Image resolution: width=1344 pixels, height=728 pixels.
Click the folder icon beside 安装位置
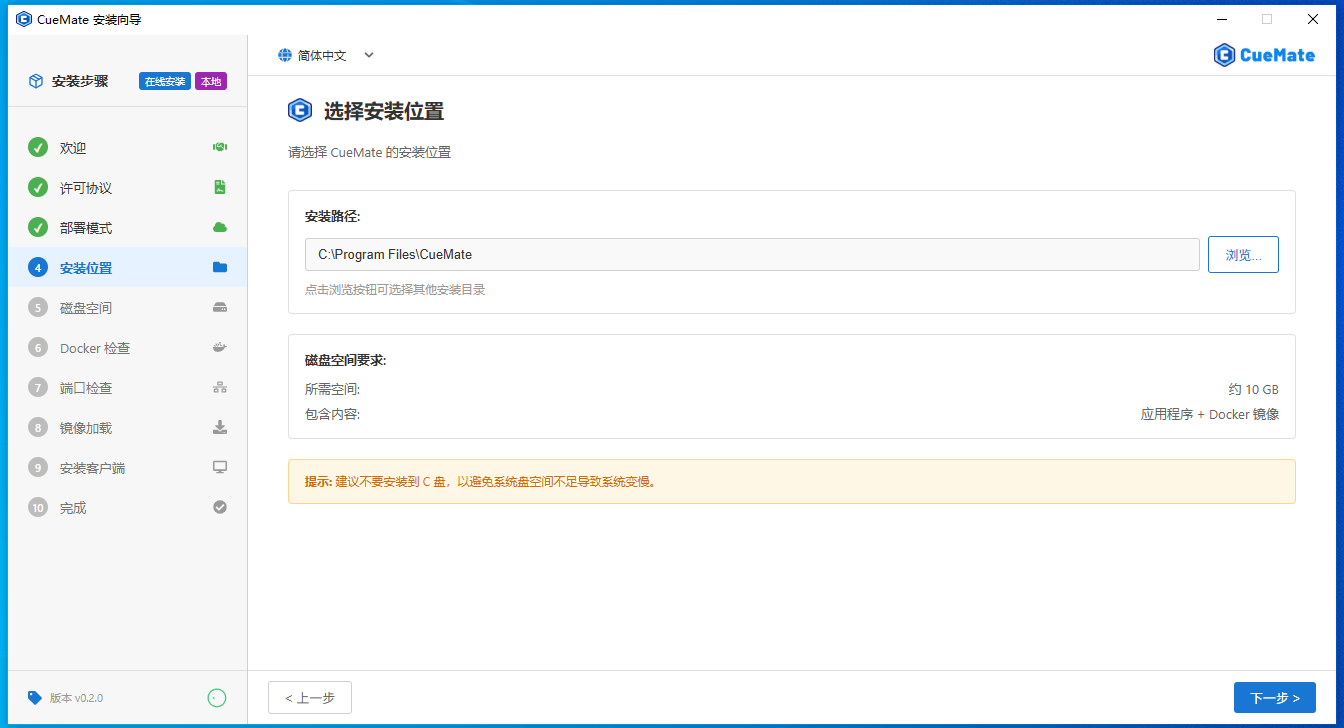coord(220,268)
